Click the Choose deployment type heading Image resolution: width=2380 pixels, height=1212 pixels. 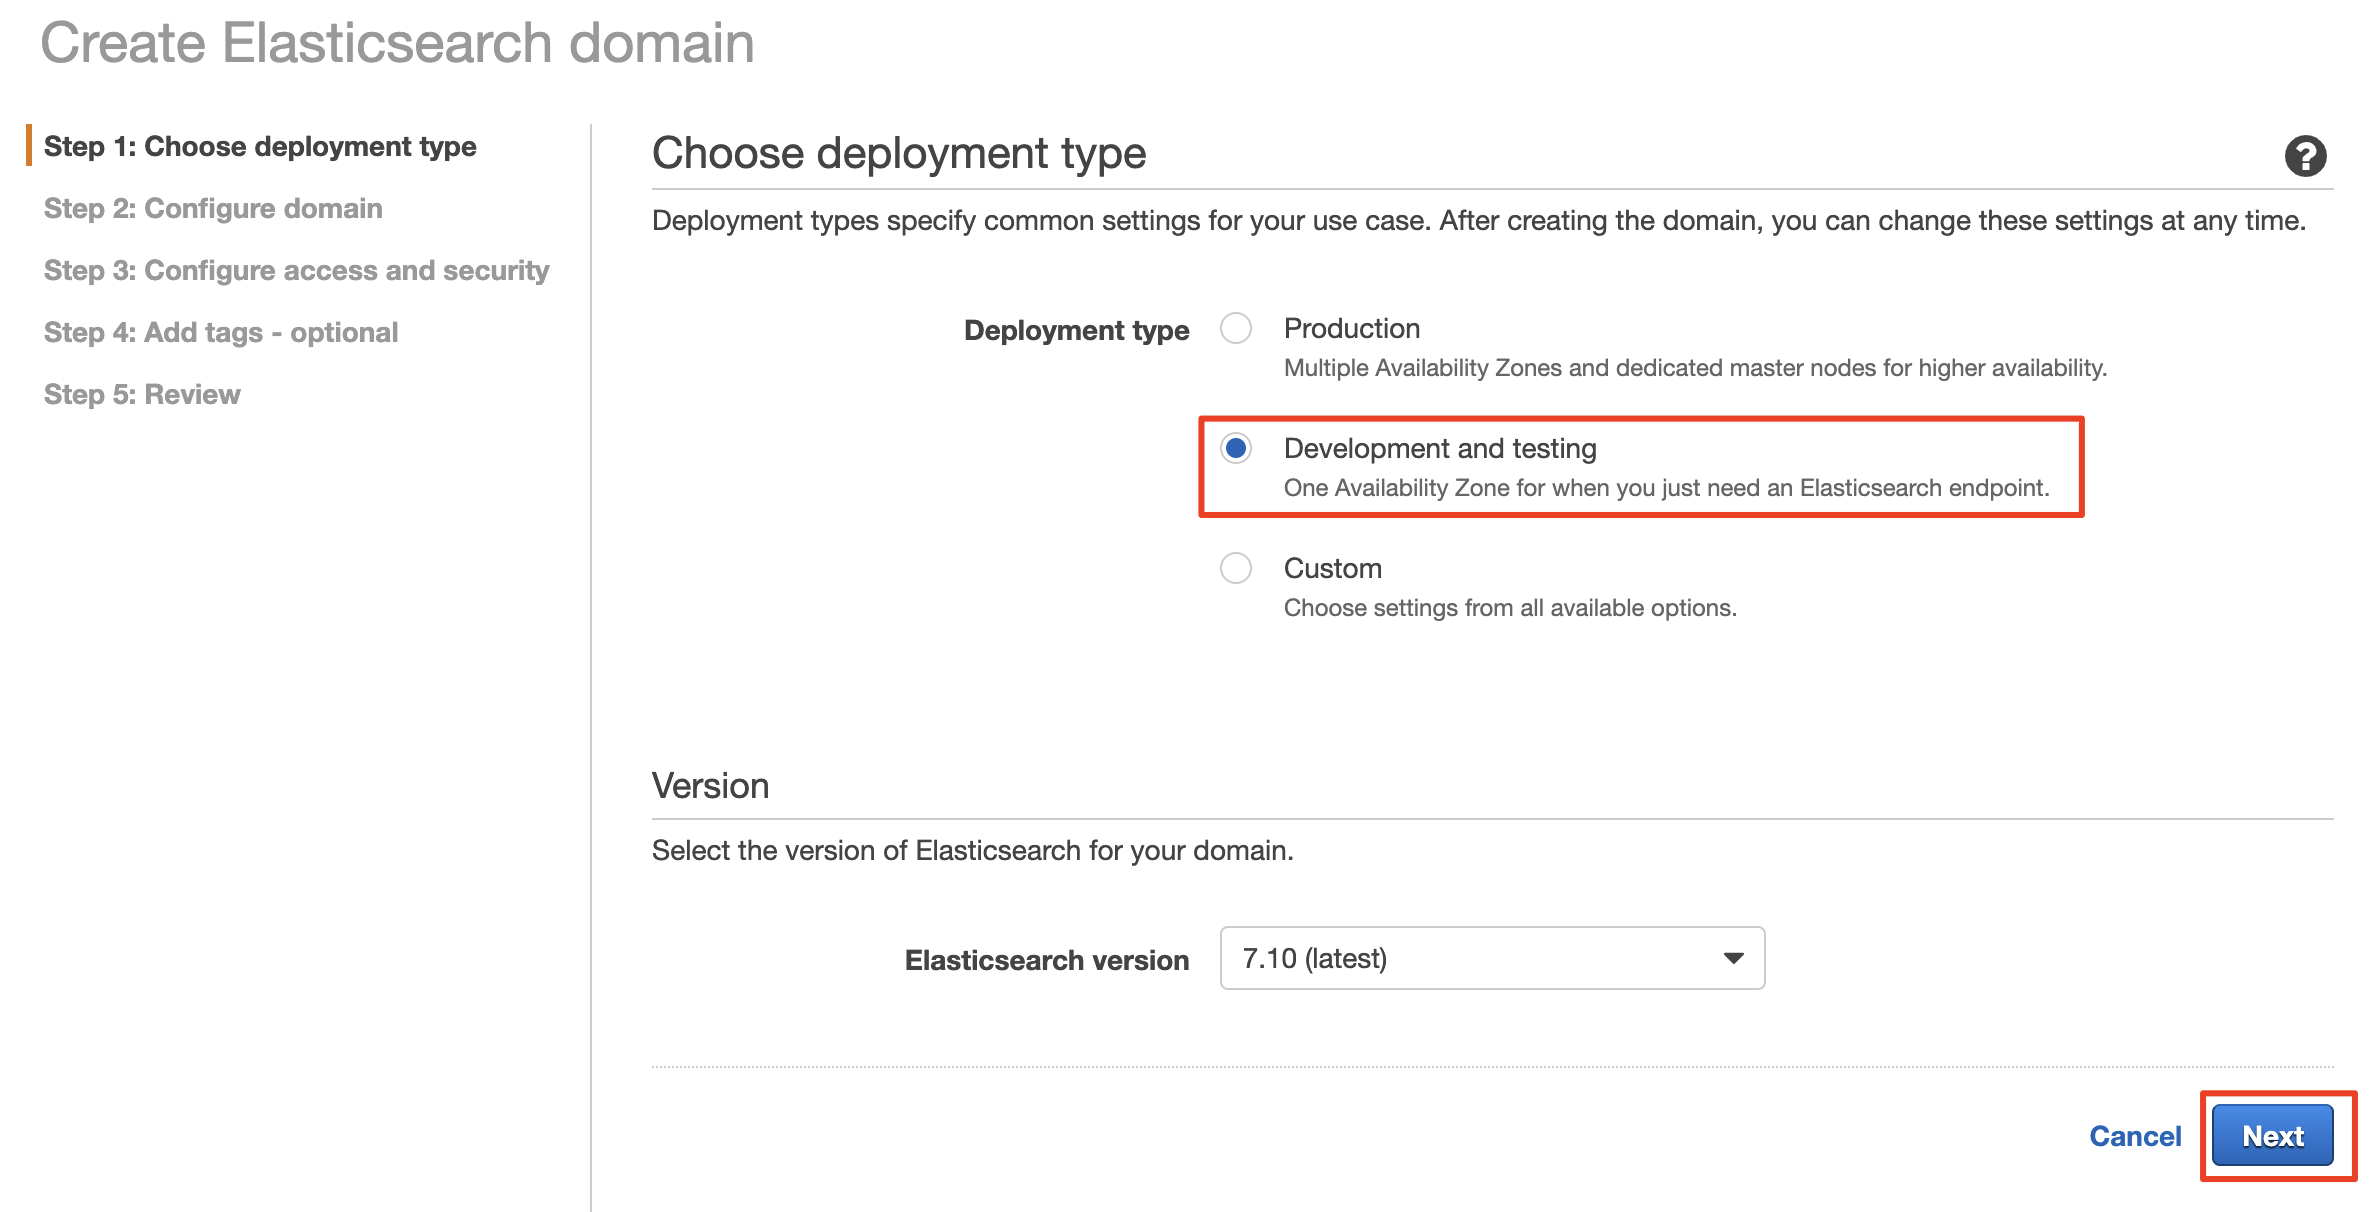pyautogui.click(x=898, y=153)
